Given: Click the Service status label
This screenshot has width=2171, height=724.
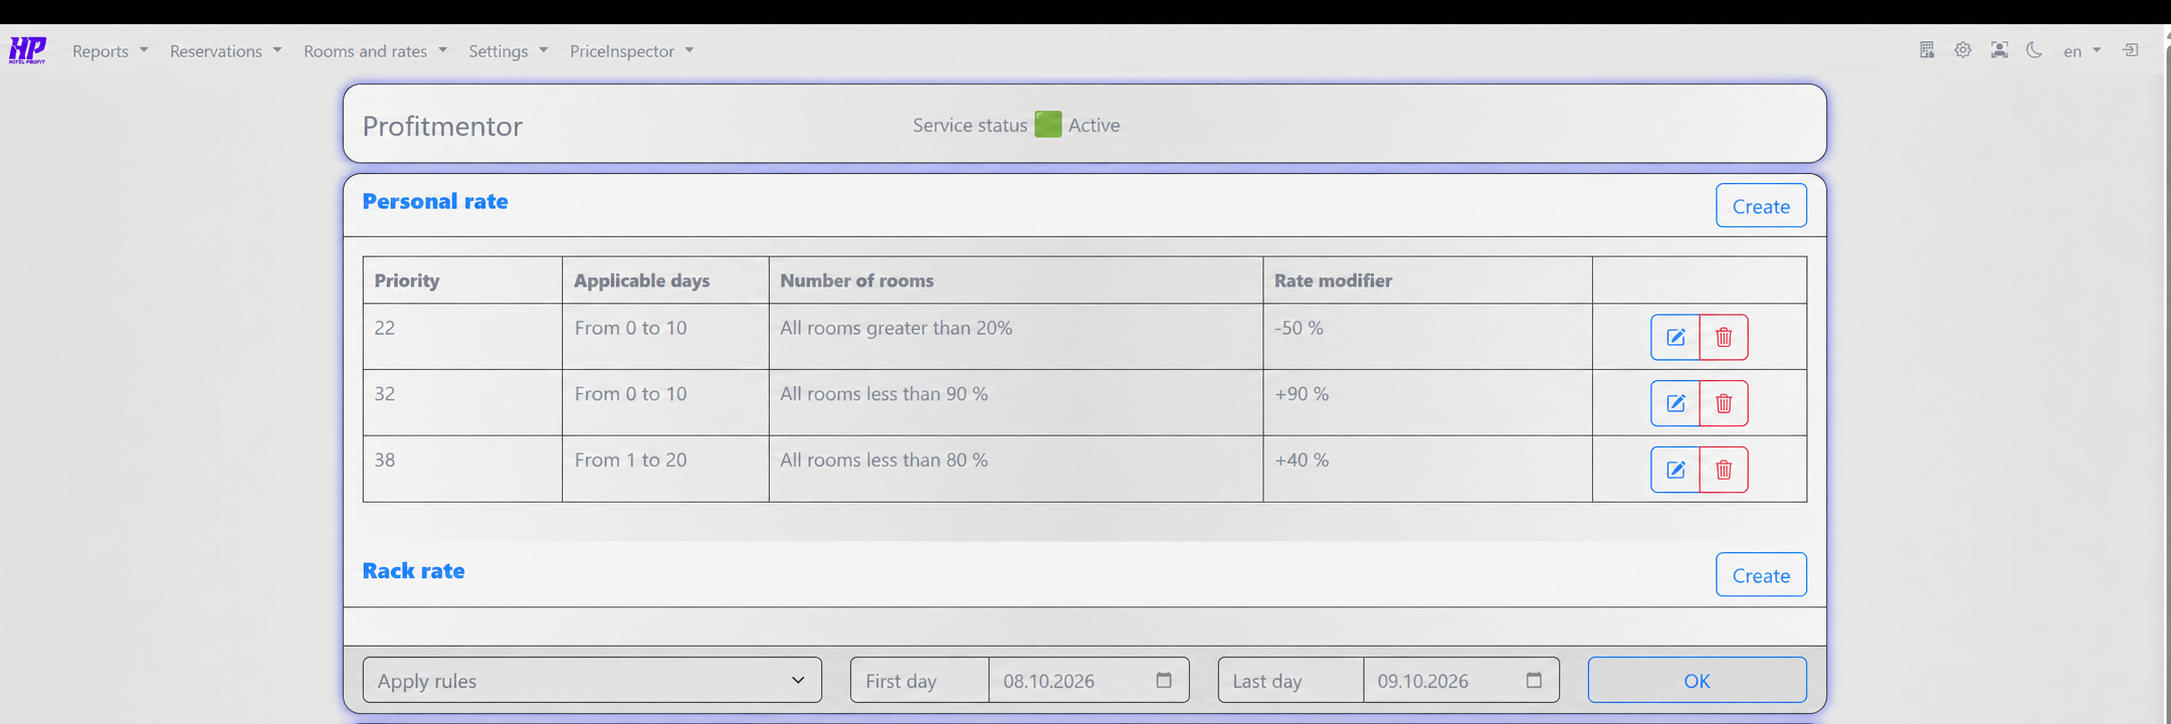Looking at the screenshot, I should click(x=970, y=125).
